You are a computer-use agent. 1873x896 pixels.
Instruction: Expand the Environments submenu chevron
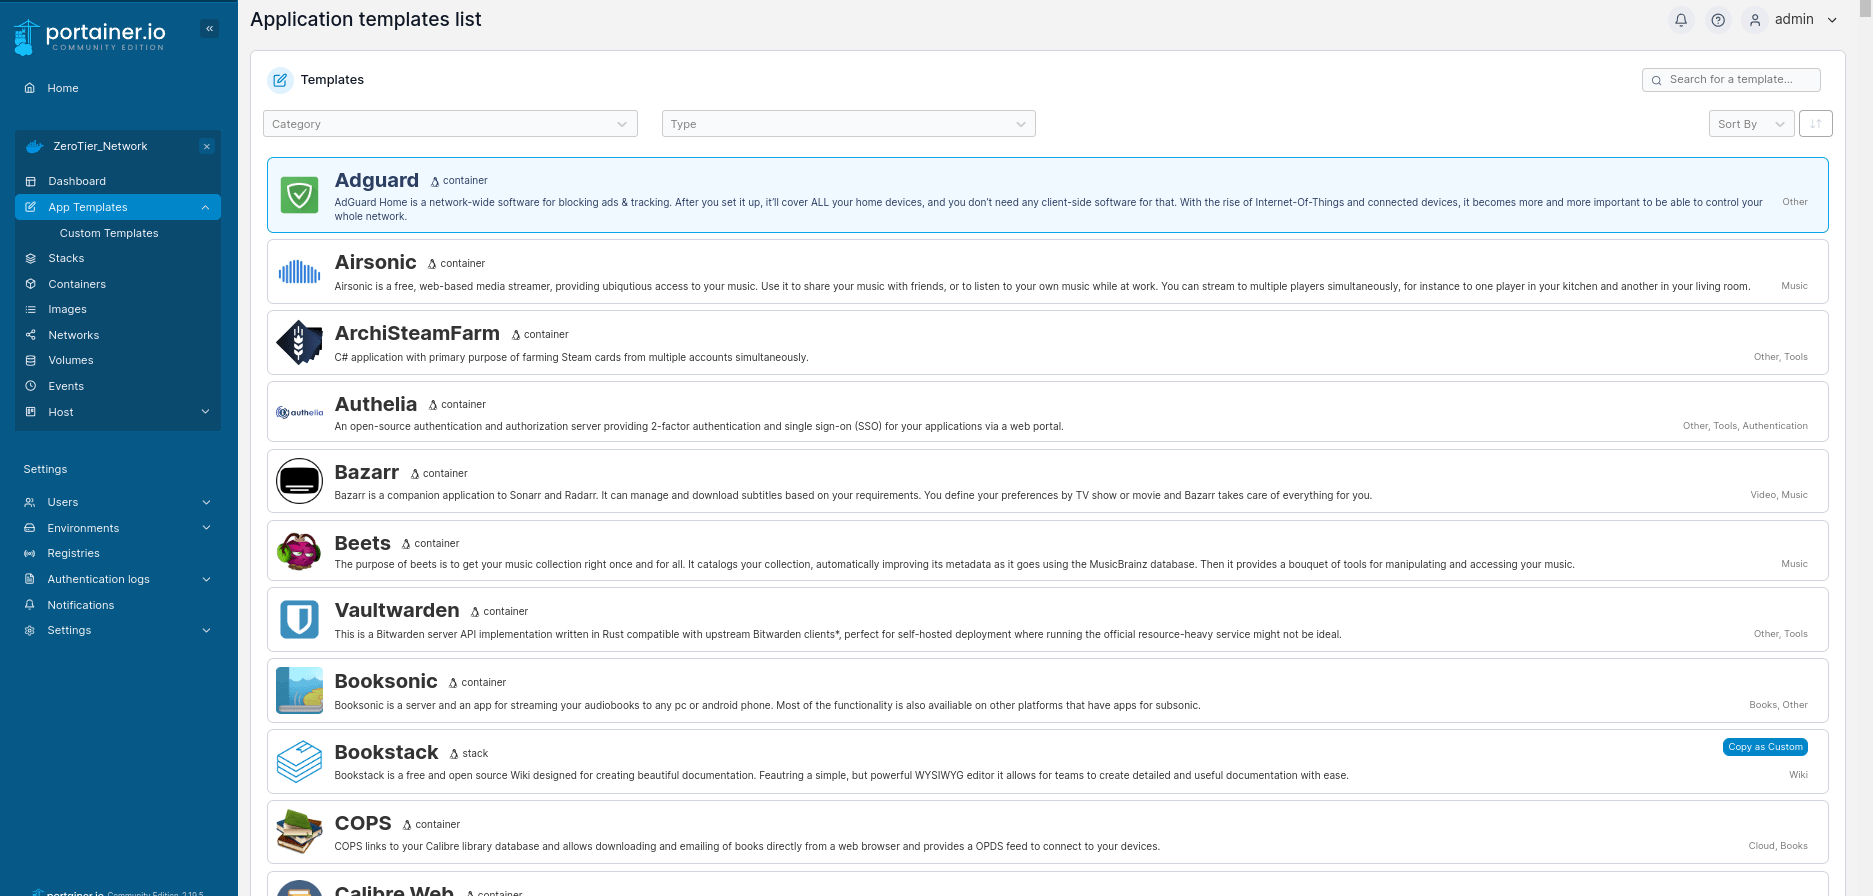(x=206, y=528)
